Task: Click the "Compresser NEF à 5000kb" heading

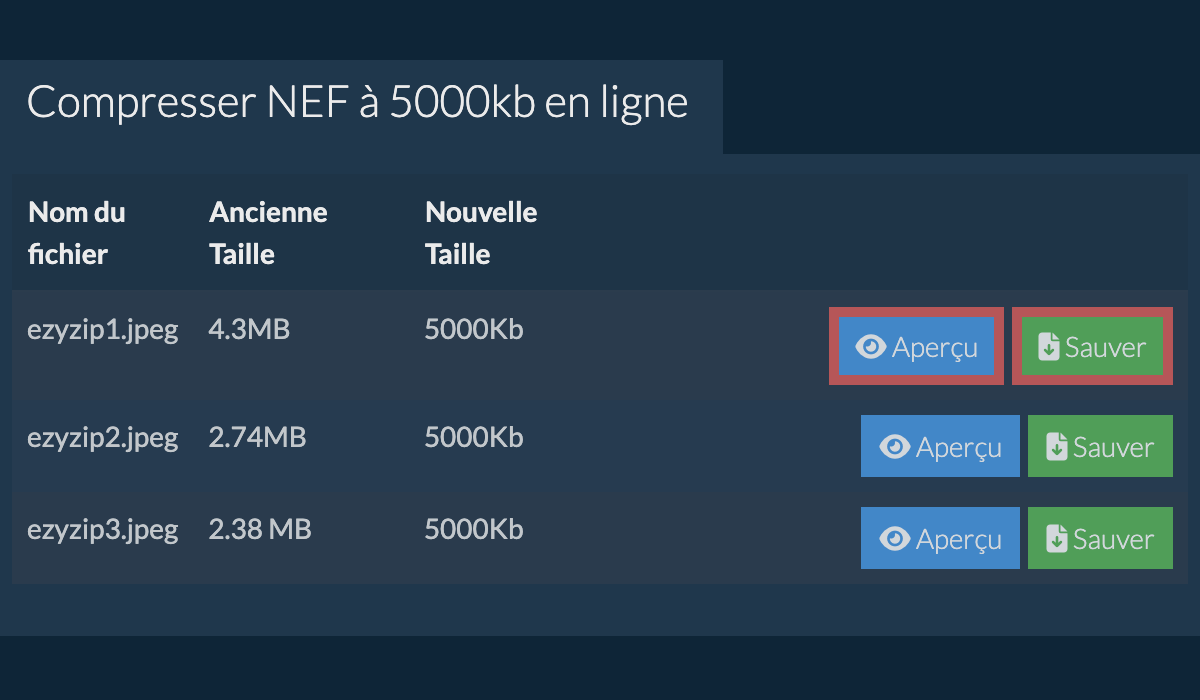Action: [x=357, y=103]
